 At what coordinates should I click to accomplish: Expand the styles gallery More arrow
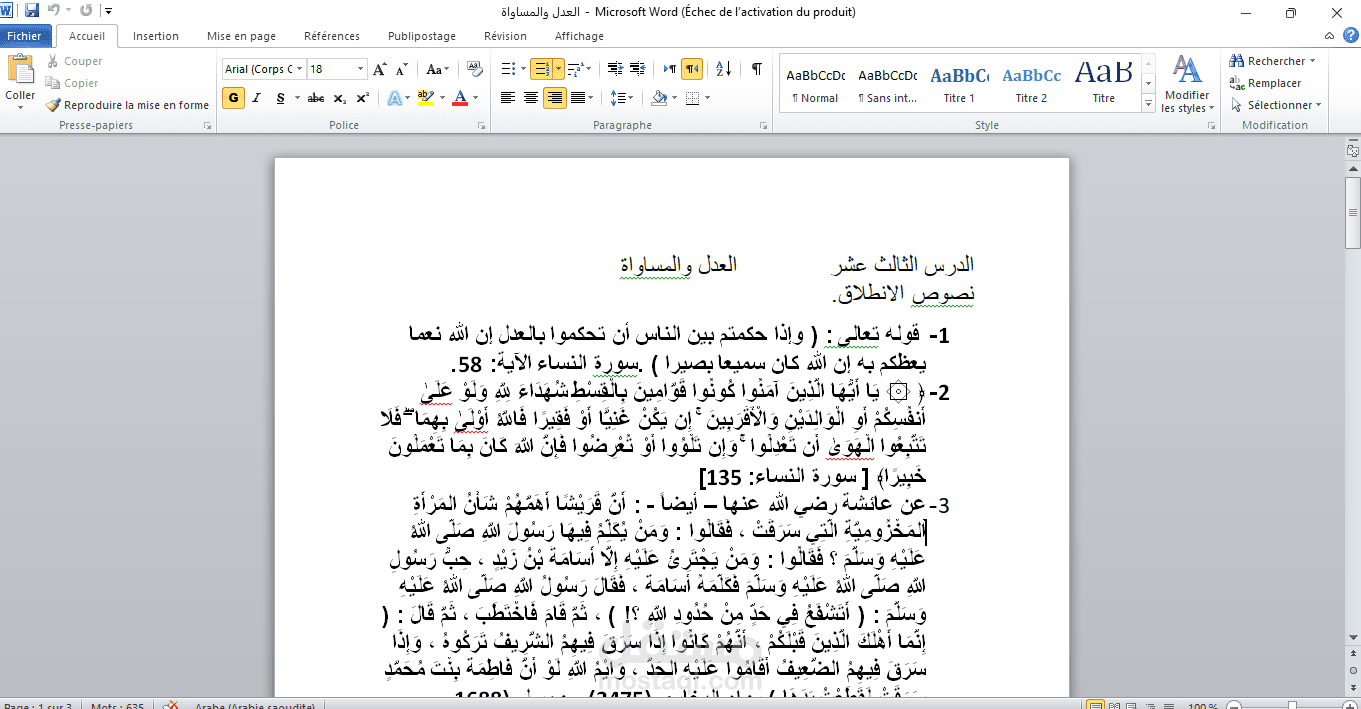pyautogui.click(x=1149, y=102)
